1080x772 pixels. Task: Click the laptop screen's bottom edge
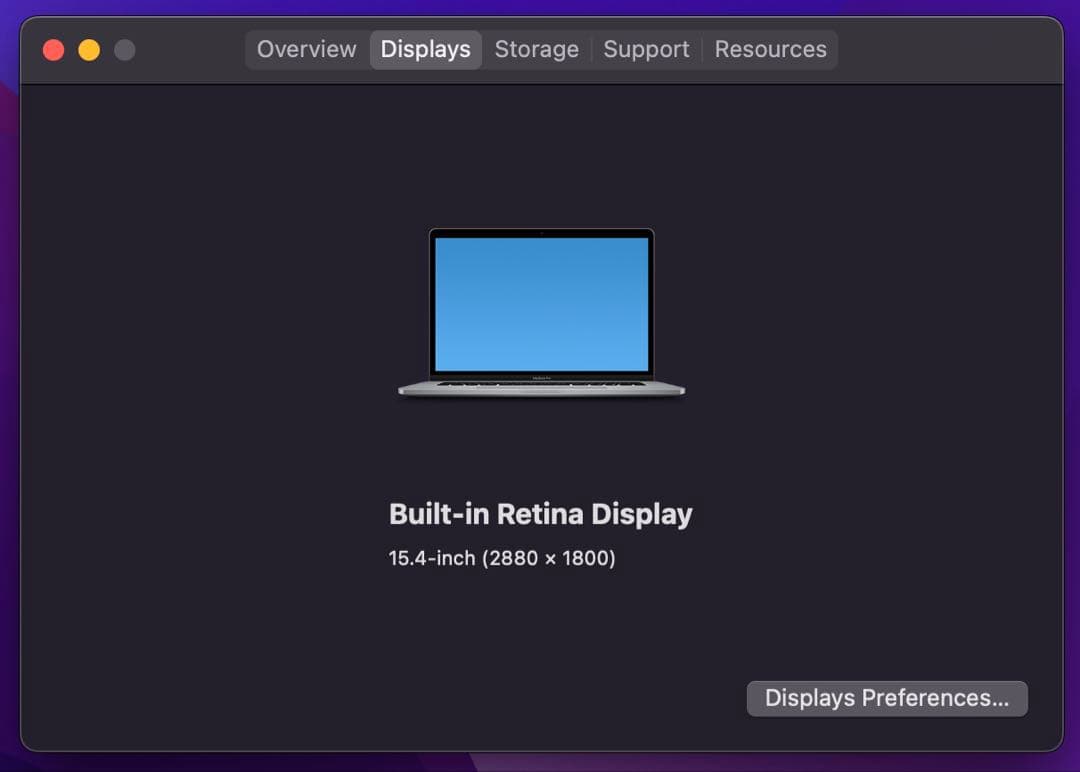pyautogui.click(x=541, y=368)
